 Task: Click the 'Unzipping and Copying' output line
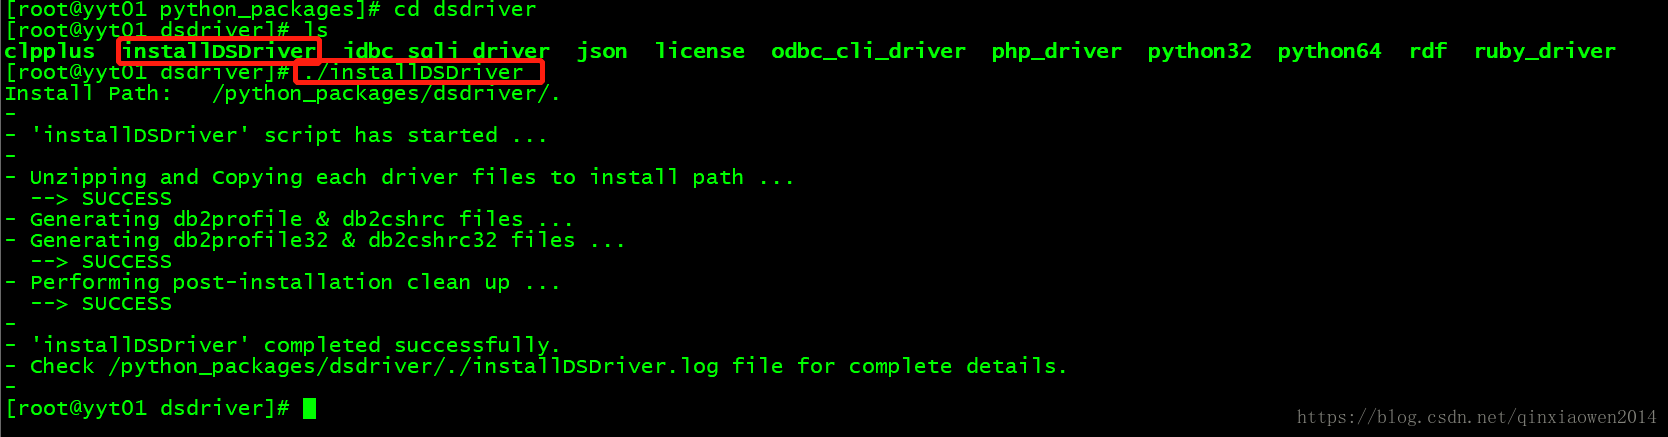tap(412, 177)
